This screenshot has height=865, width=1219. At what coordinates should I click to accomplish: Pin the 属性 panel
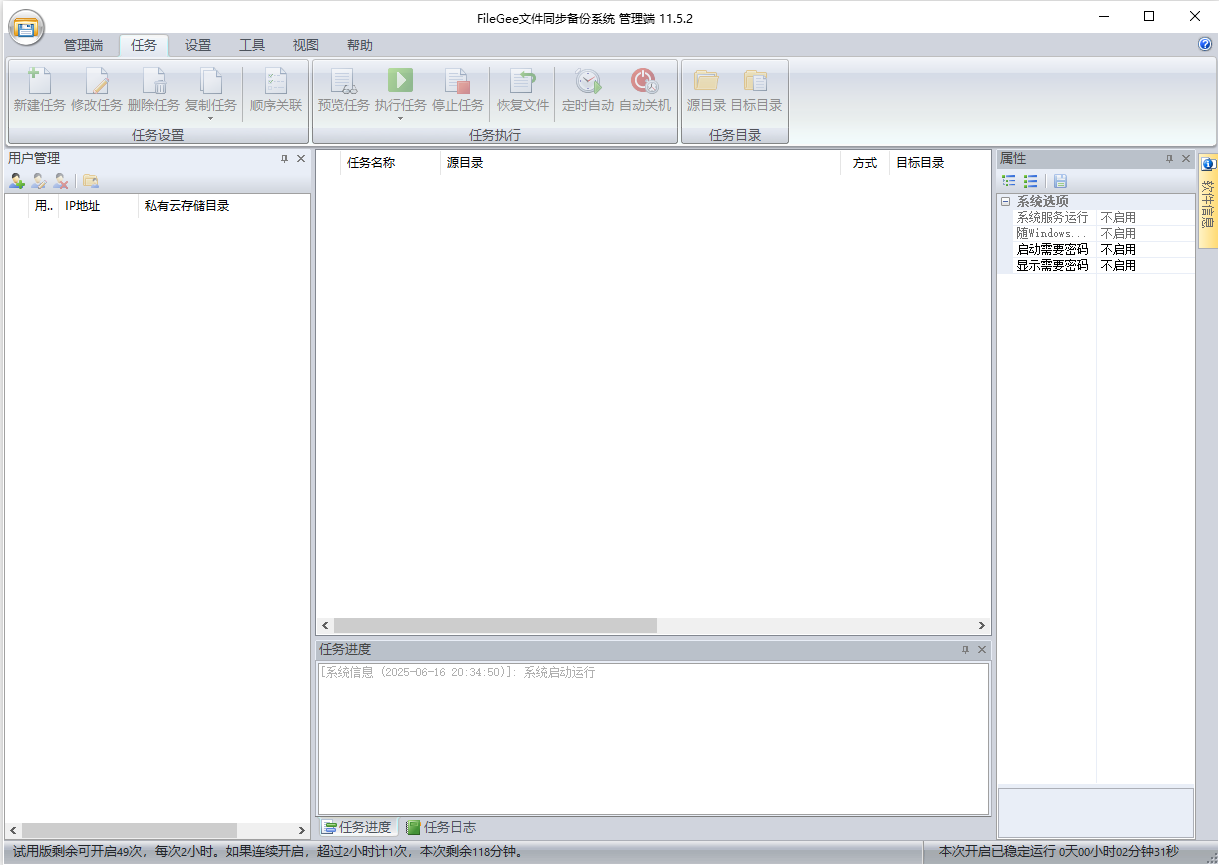click(1170, 159)
